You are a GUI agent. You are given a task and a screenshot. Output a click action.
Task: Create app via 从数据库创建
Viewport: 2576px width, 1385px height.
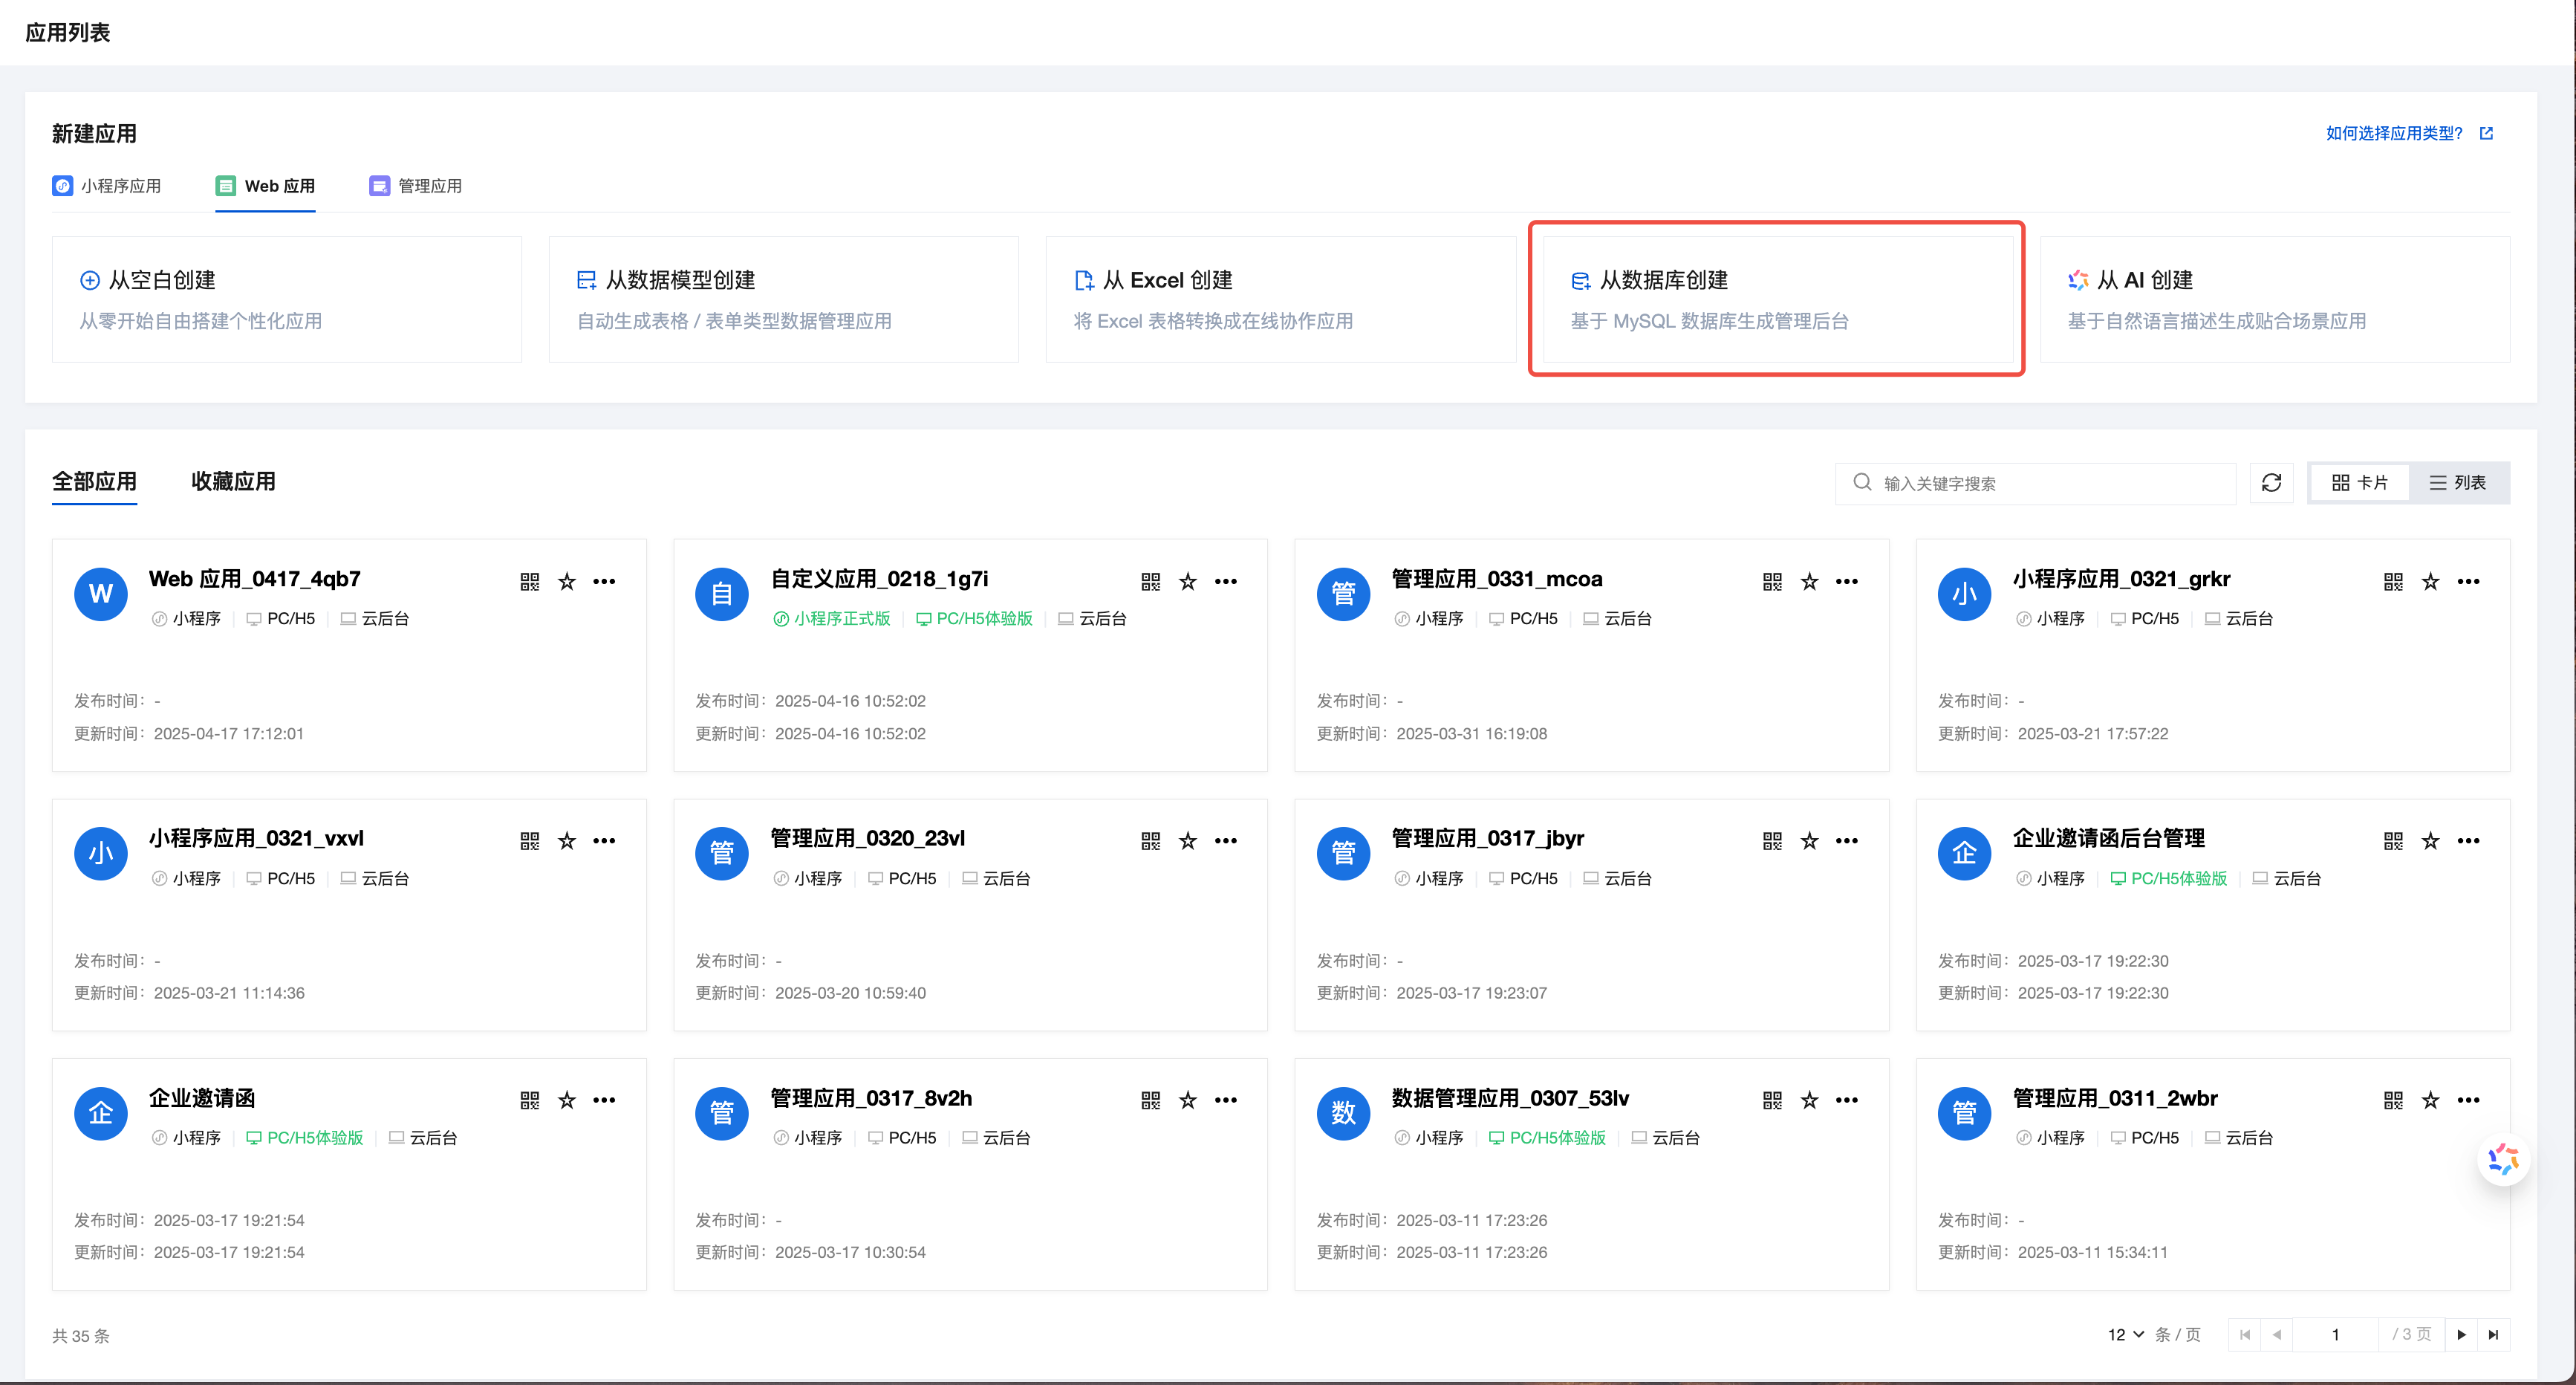[1778, 299]
